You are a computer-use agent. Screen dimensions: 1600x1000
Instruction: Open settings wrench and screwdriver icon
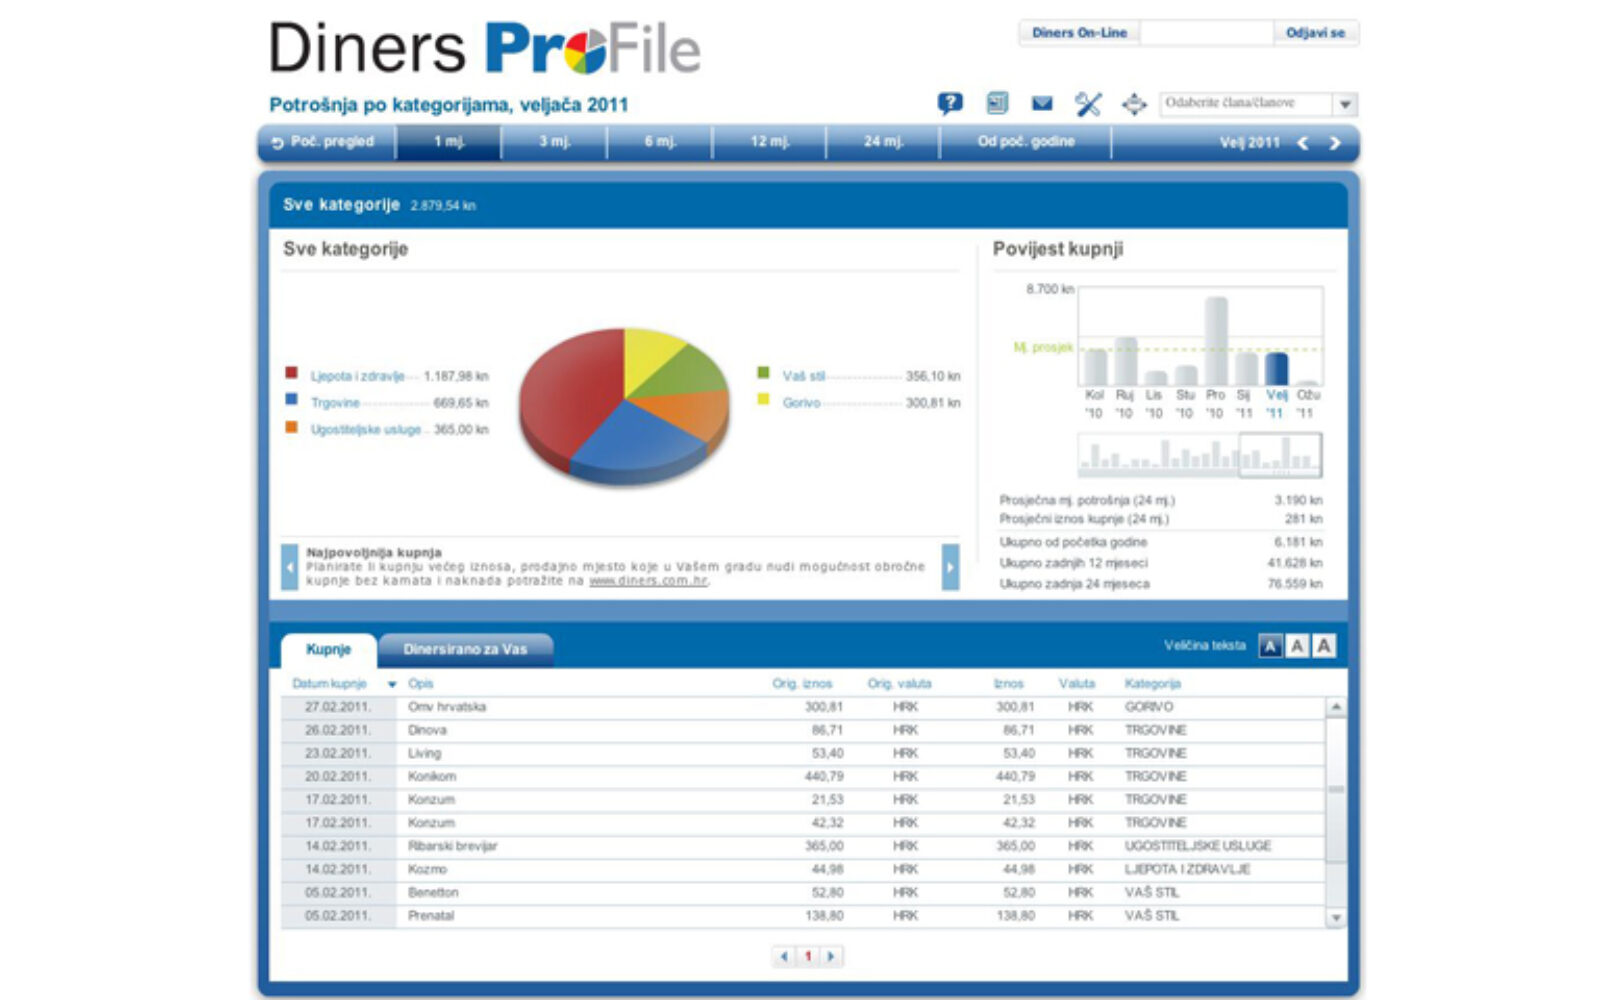[x=1088, y=104]
